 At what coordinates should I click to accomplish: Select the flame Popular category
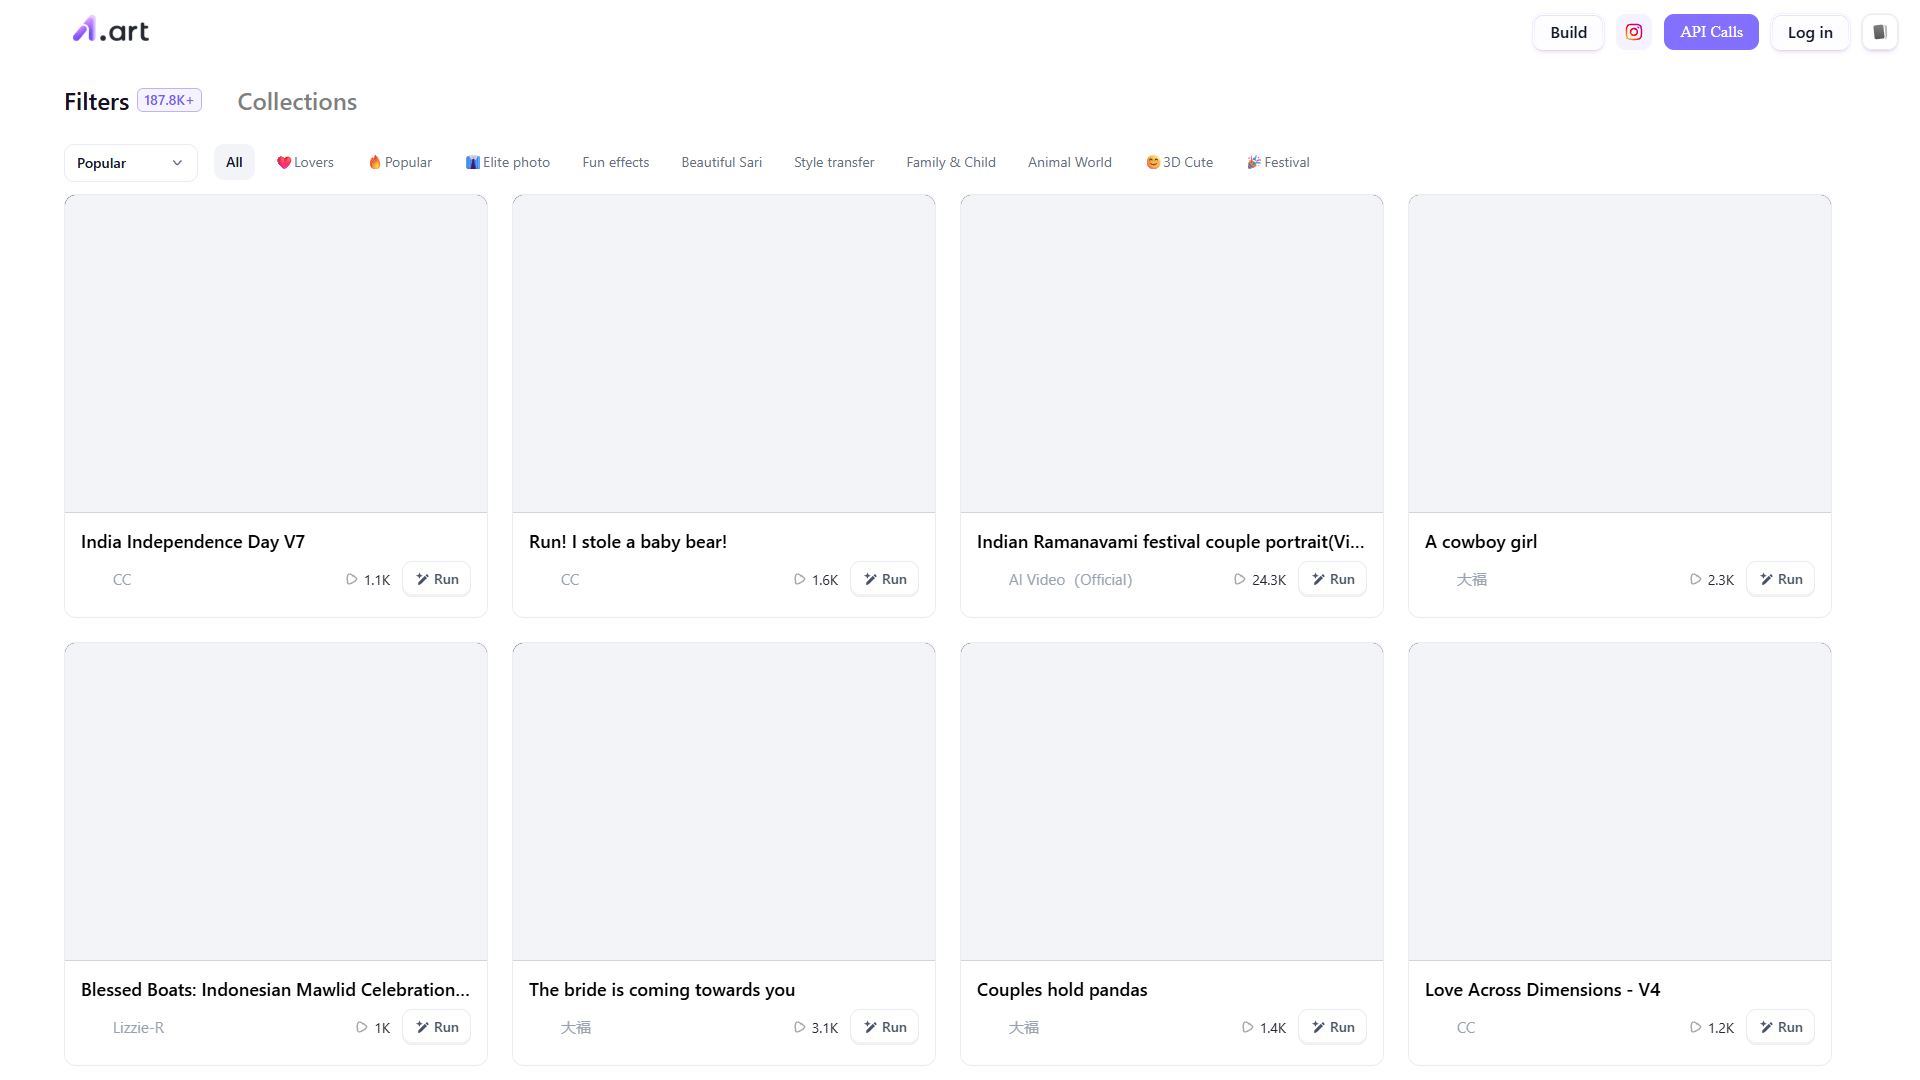(400, 162)
